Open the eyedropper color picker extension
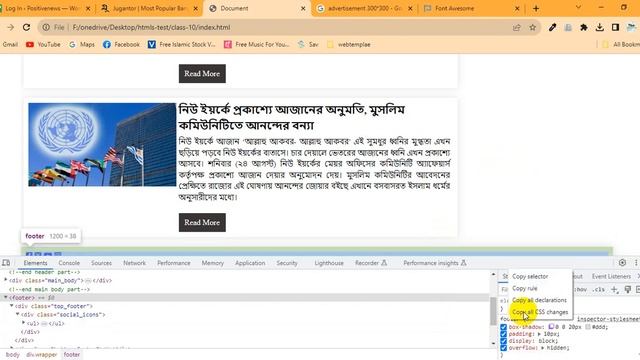This screenshot has width=640, height=360. pyautogui.click(x=552, y=27)
